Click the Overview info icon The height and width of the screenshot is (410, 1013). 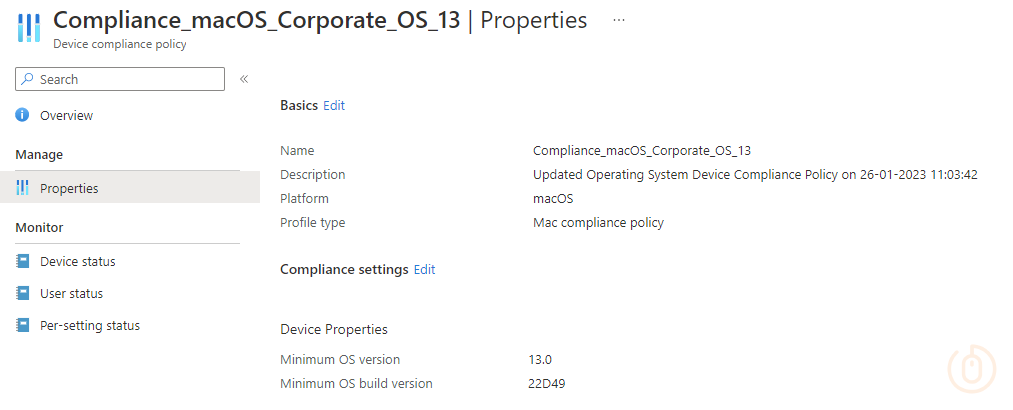click(23, 116)
